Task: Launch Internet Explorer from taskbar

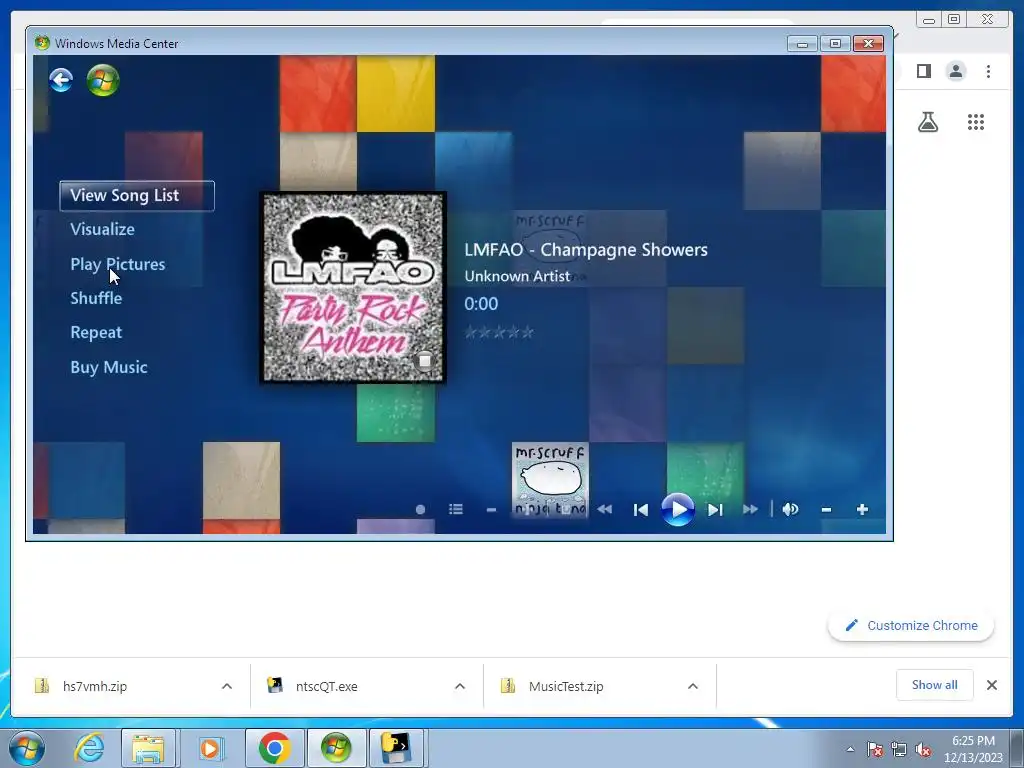Action: pyautogui.click(x=89, y=748)
